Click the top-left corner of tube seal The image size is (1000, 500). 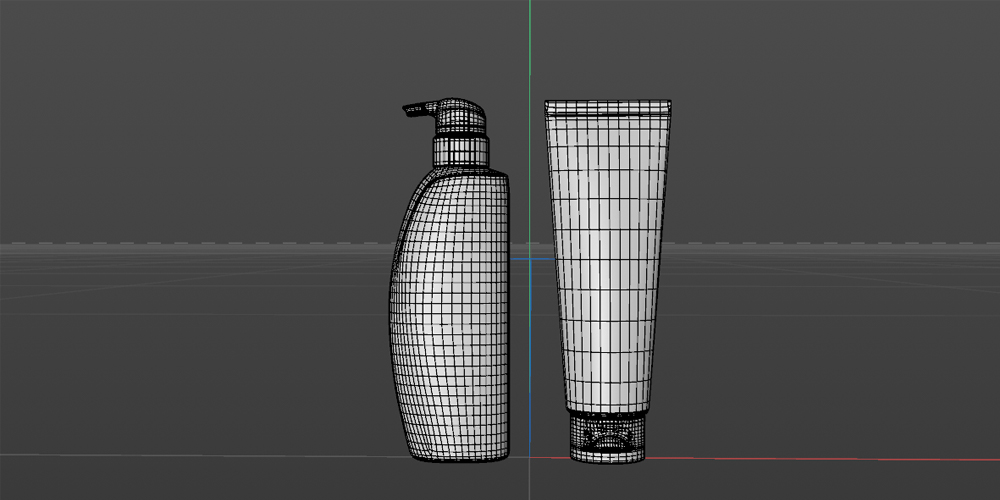(547, 103)
